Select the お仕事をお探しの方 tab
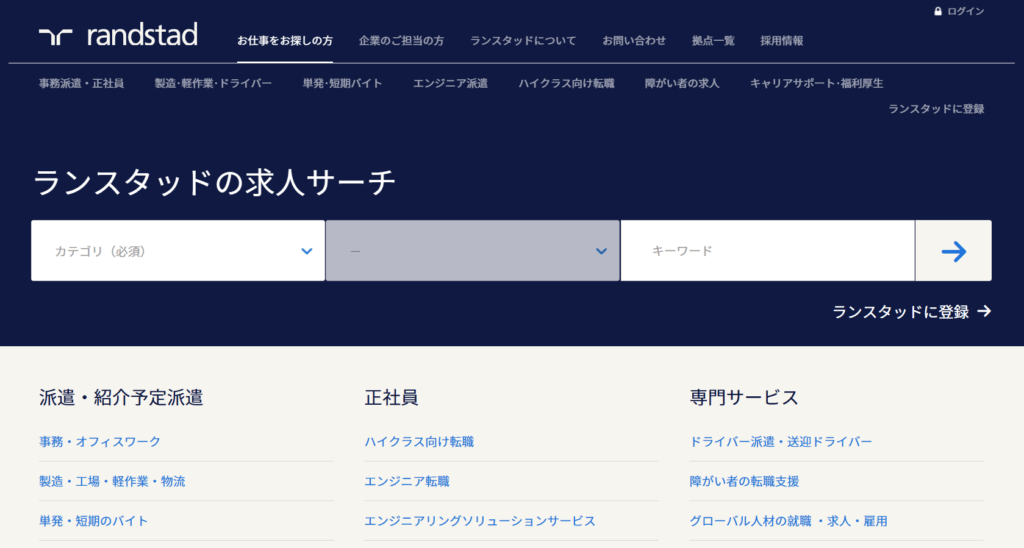The height and width of the screenshot is (548, 1024). 285,41
